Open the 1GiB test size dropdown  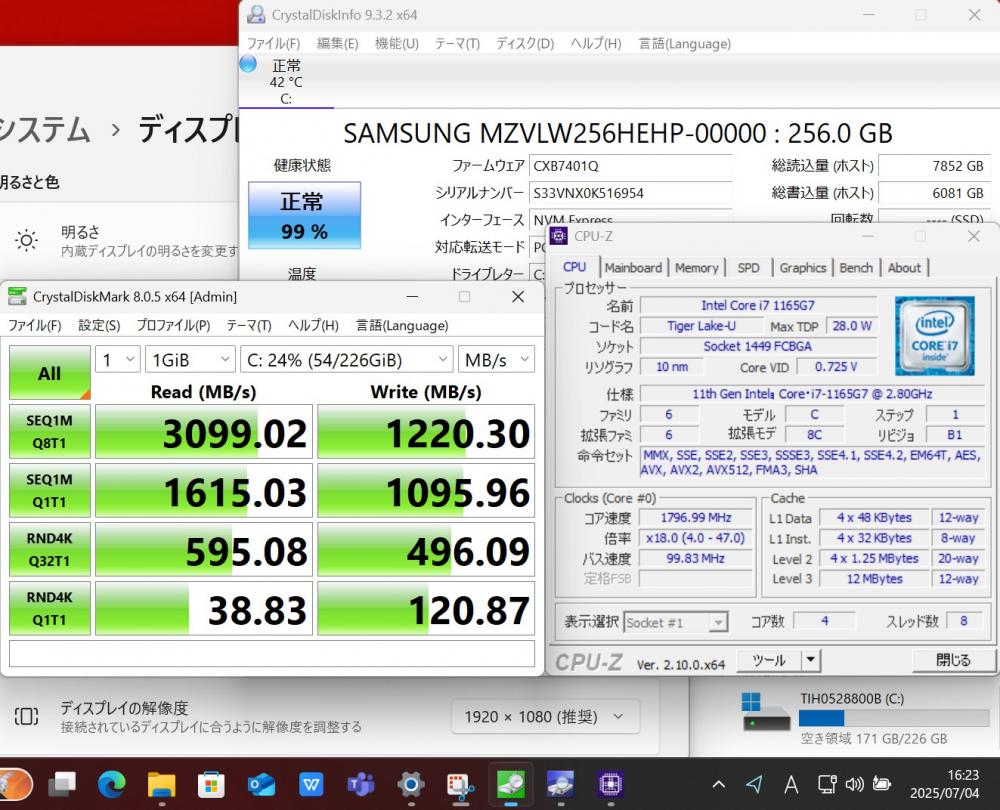pyautogui.click(x=190, y=360)
